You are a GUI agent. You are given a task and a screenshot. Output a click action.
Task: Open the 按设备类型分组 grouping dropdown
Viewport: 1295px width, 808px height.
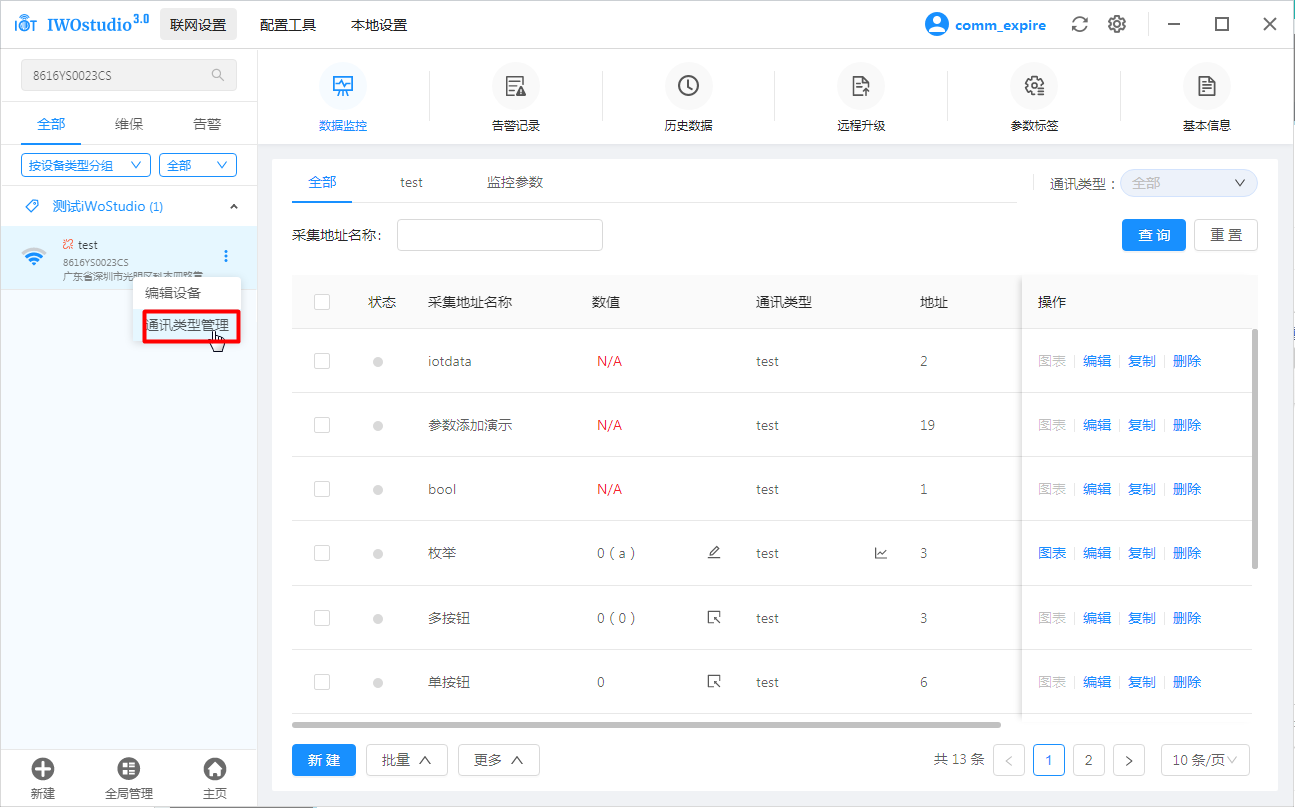pyautogui.click(x=85, y=165)
